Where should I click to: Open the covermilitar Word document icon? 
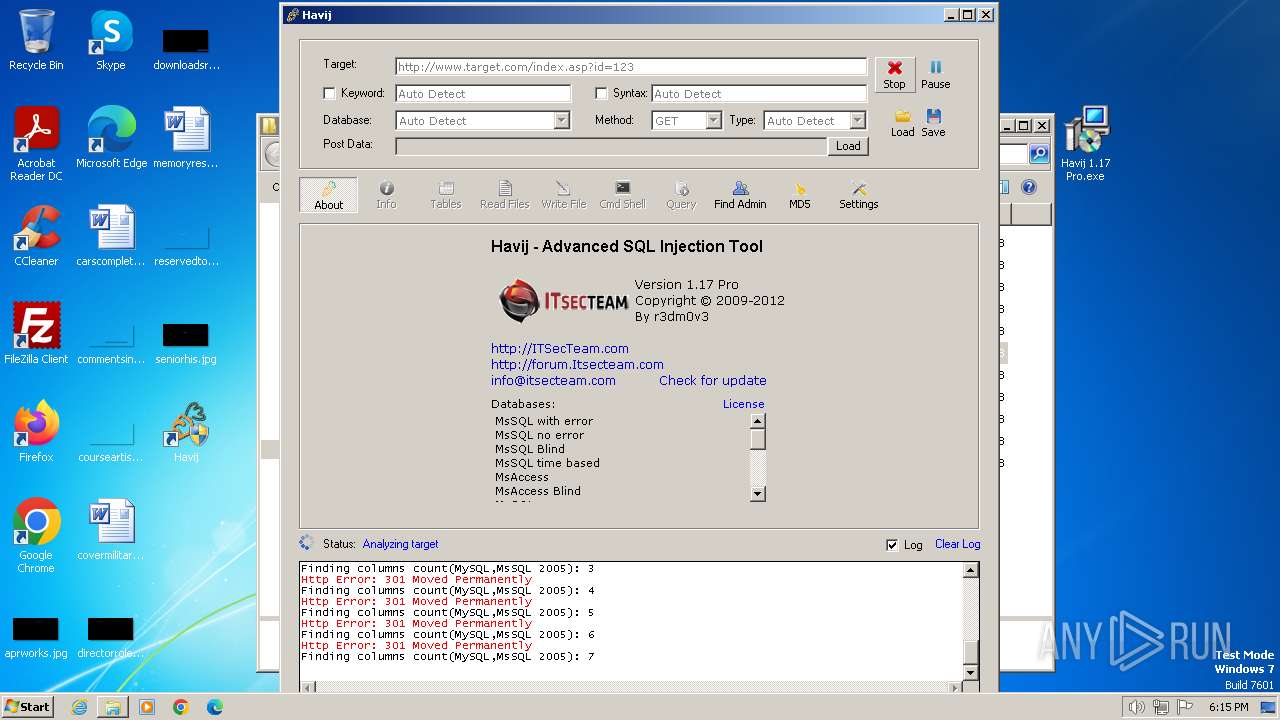[111, 530]
